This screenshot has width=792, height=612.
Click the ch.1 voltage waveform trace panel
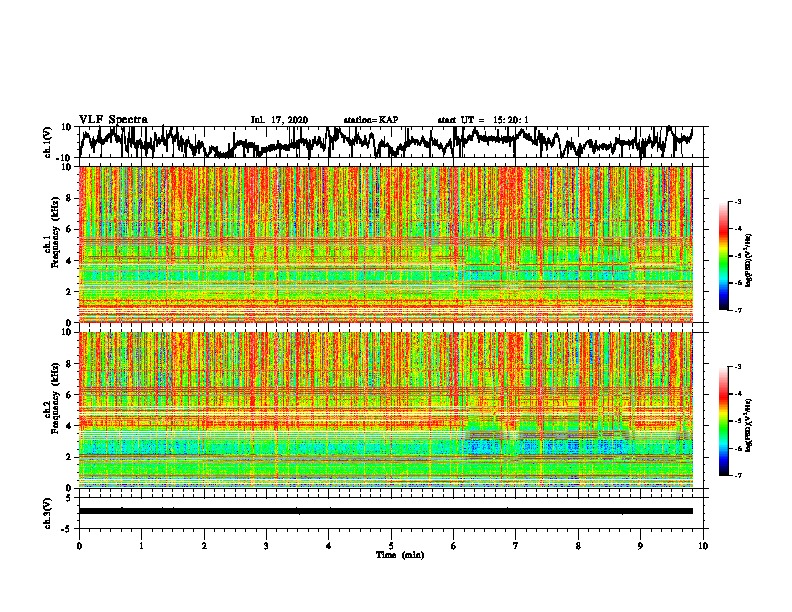coord(391,142)
